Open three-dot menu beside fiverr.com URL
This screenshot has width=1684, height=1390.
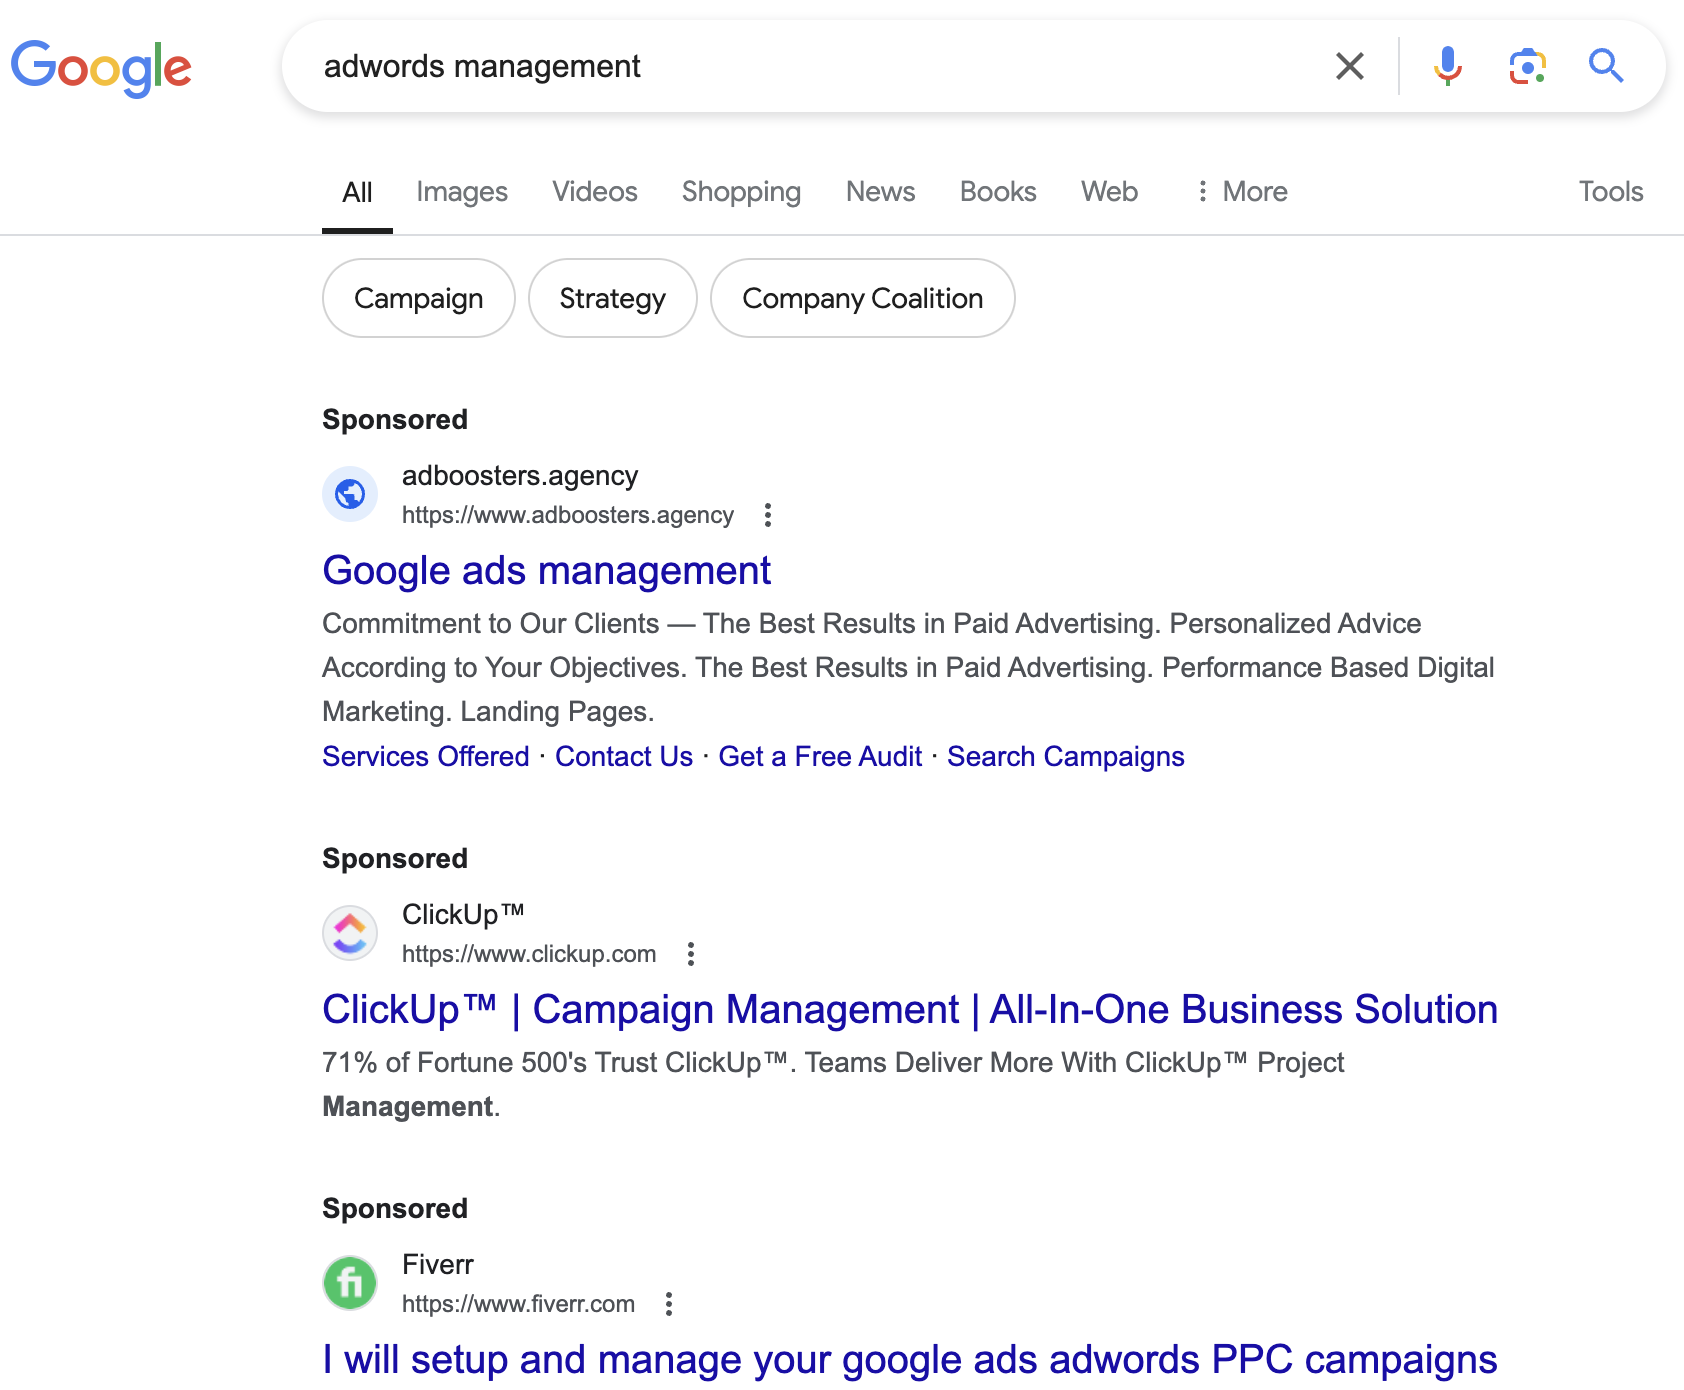click(x=669, y=1304)
